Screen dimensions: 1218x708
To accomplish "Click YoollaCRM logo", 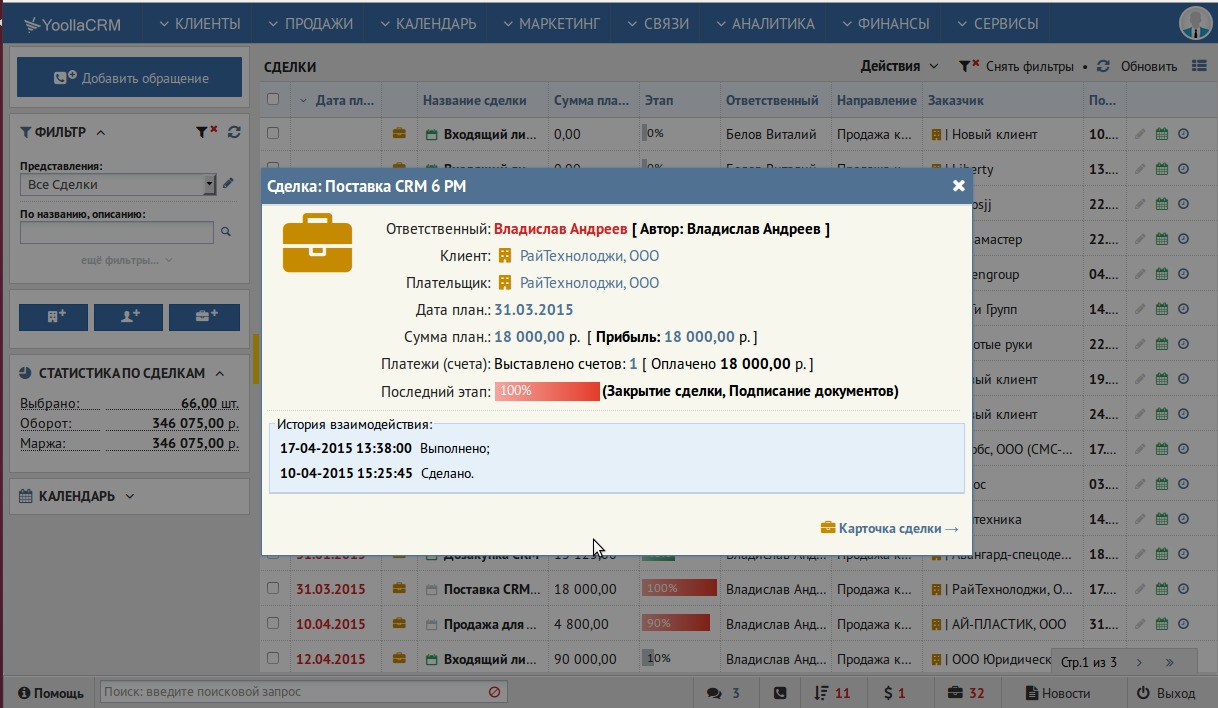I will pyautogui.click(x=73, y=24).
